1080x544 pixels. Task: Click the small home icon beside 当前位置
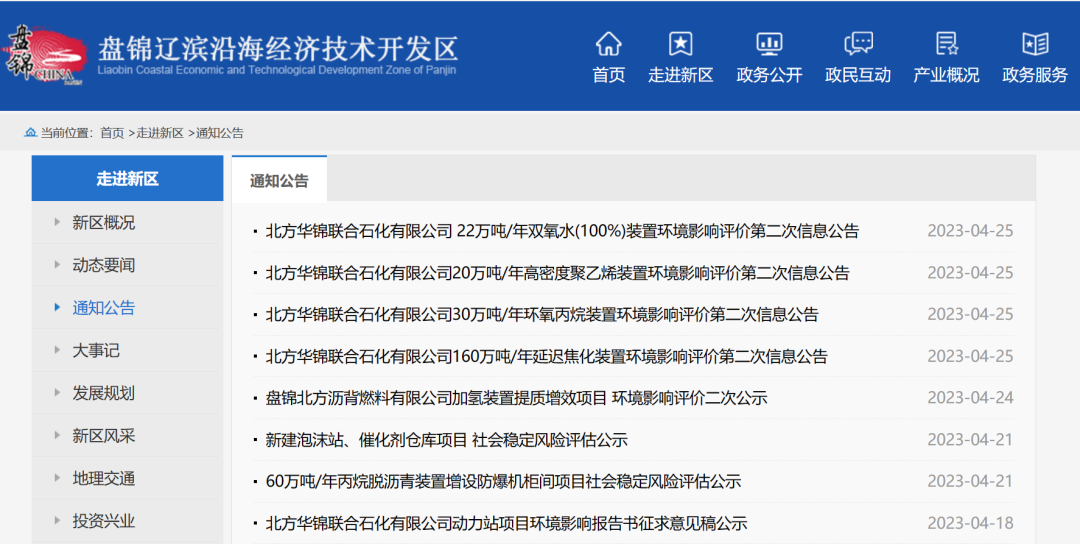tap(30, 133)
